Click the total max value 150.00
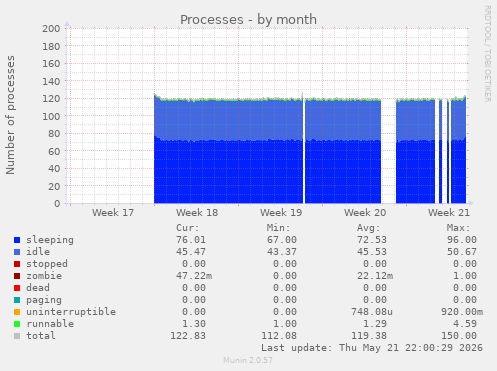This screenshot has width=497, height=371. click(x=459, y=336)
